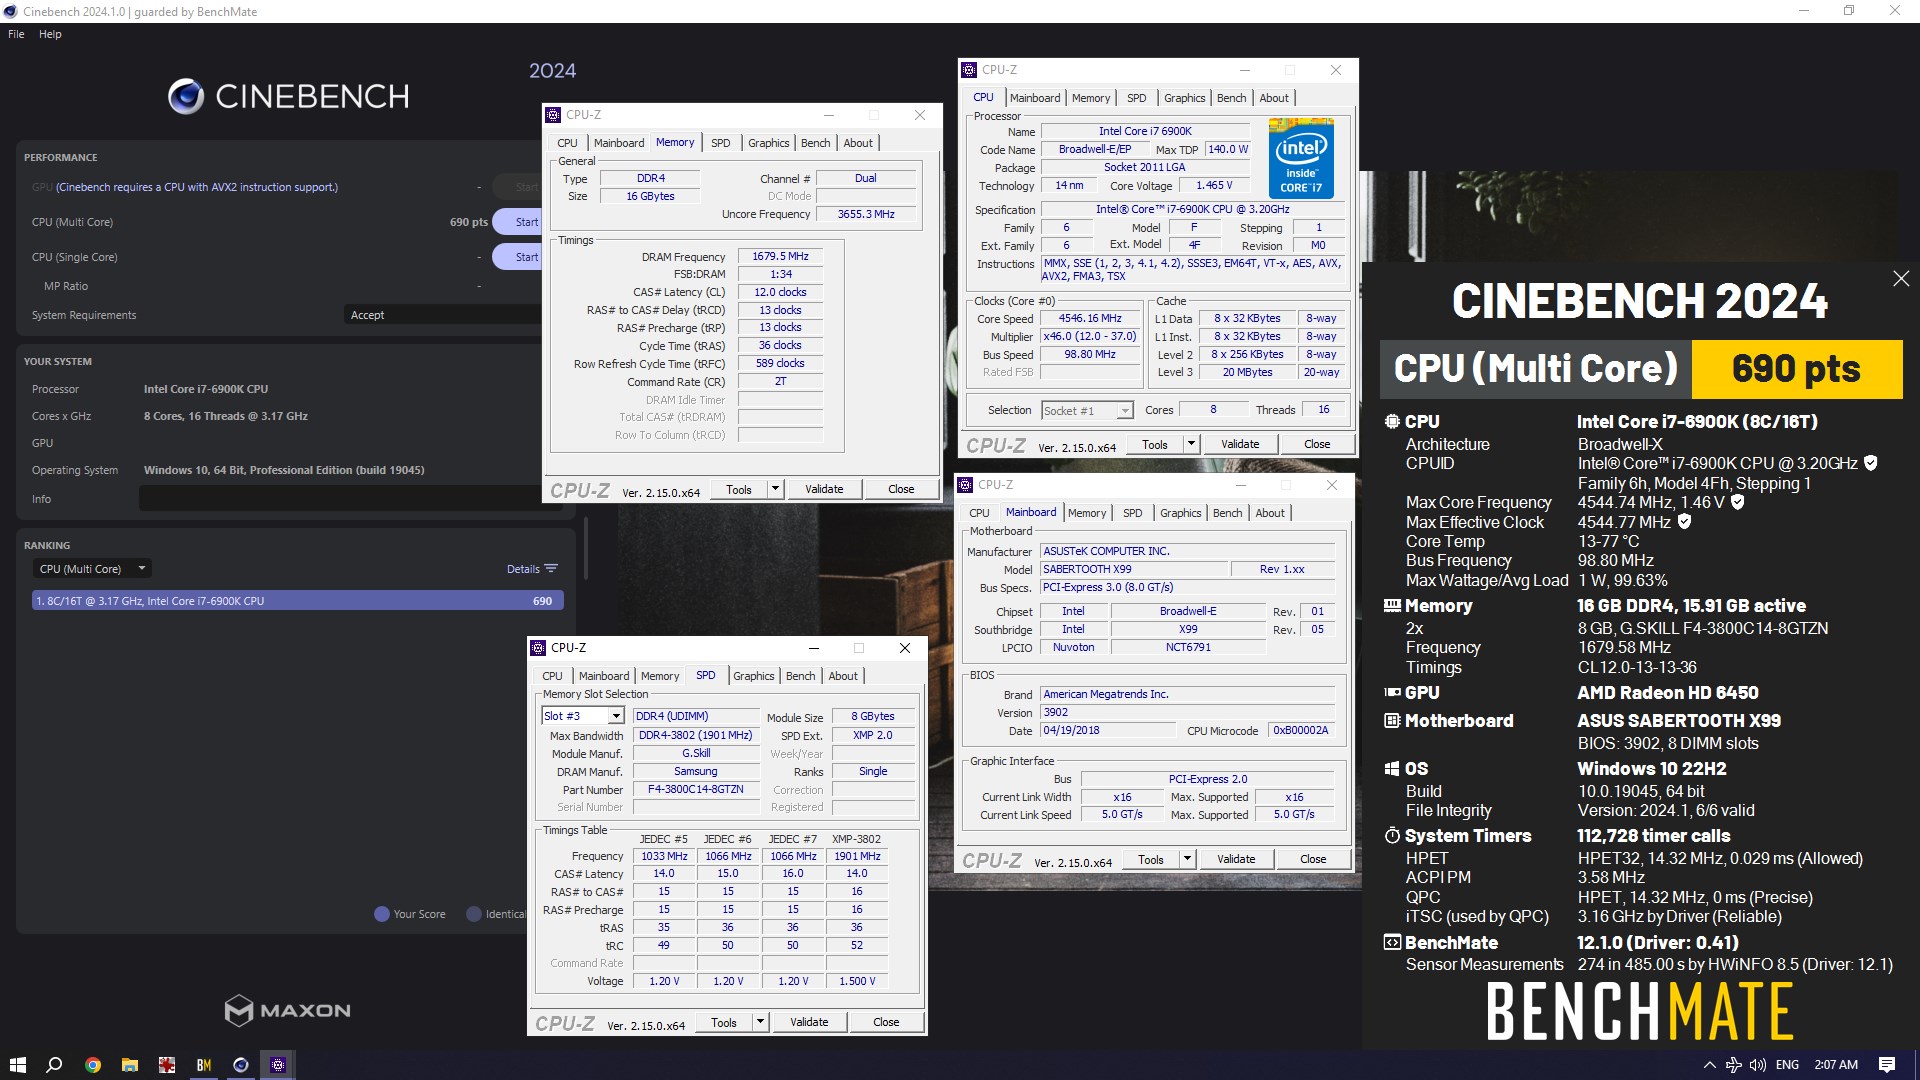
Task: Start the CPU Single Core test
Action: [x=518, y=257]
